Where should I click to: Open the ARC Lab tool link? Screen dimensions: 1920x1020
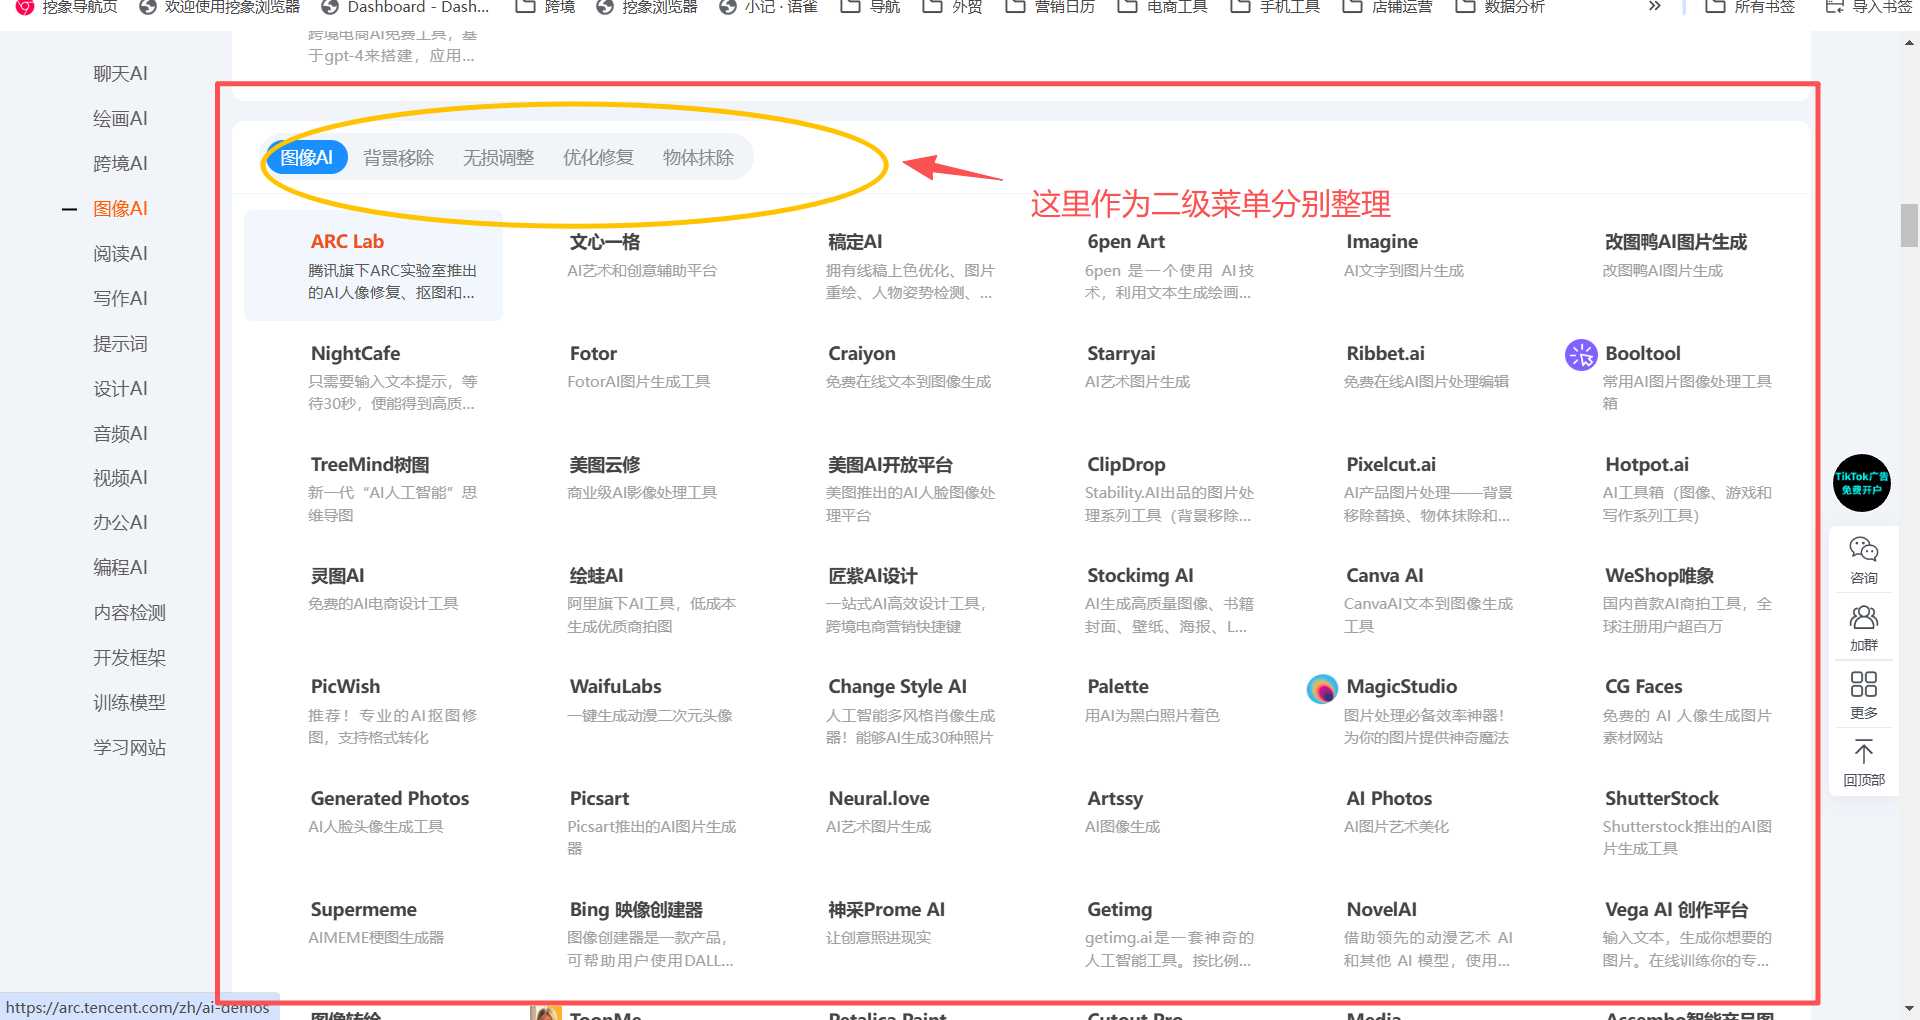[x=347, y=242]
